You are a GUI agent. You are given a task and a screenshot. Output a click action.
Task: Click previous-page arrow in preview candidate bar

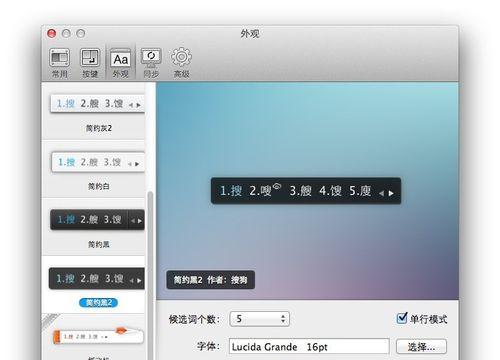coord(382,193)
